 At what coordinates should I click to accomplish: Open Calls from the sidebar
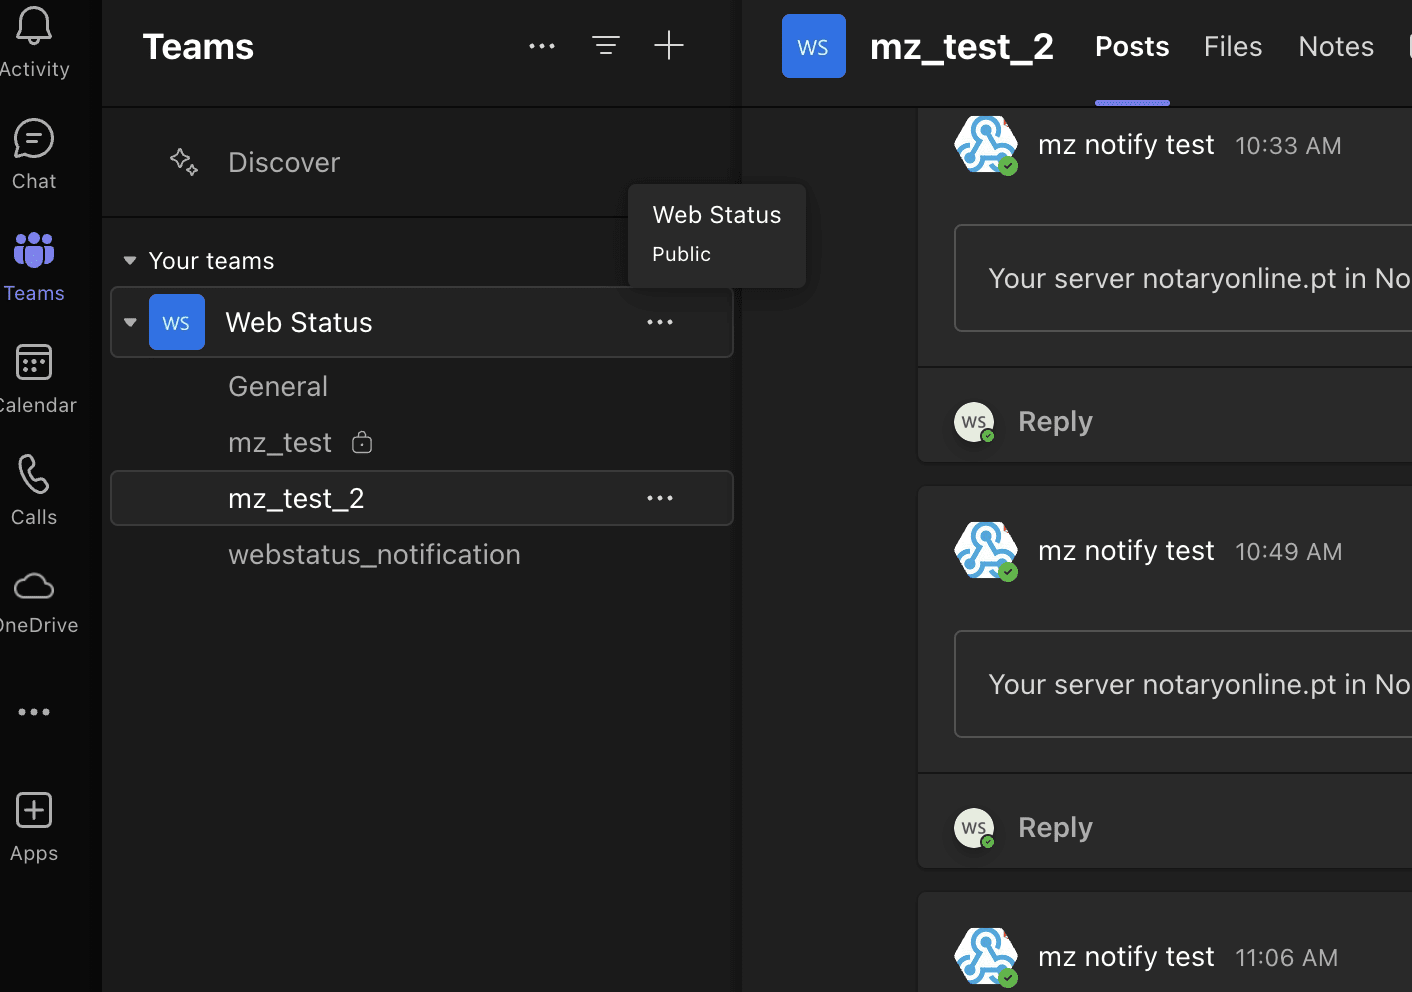(34, 476)
